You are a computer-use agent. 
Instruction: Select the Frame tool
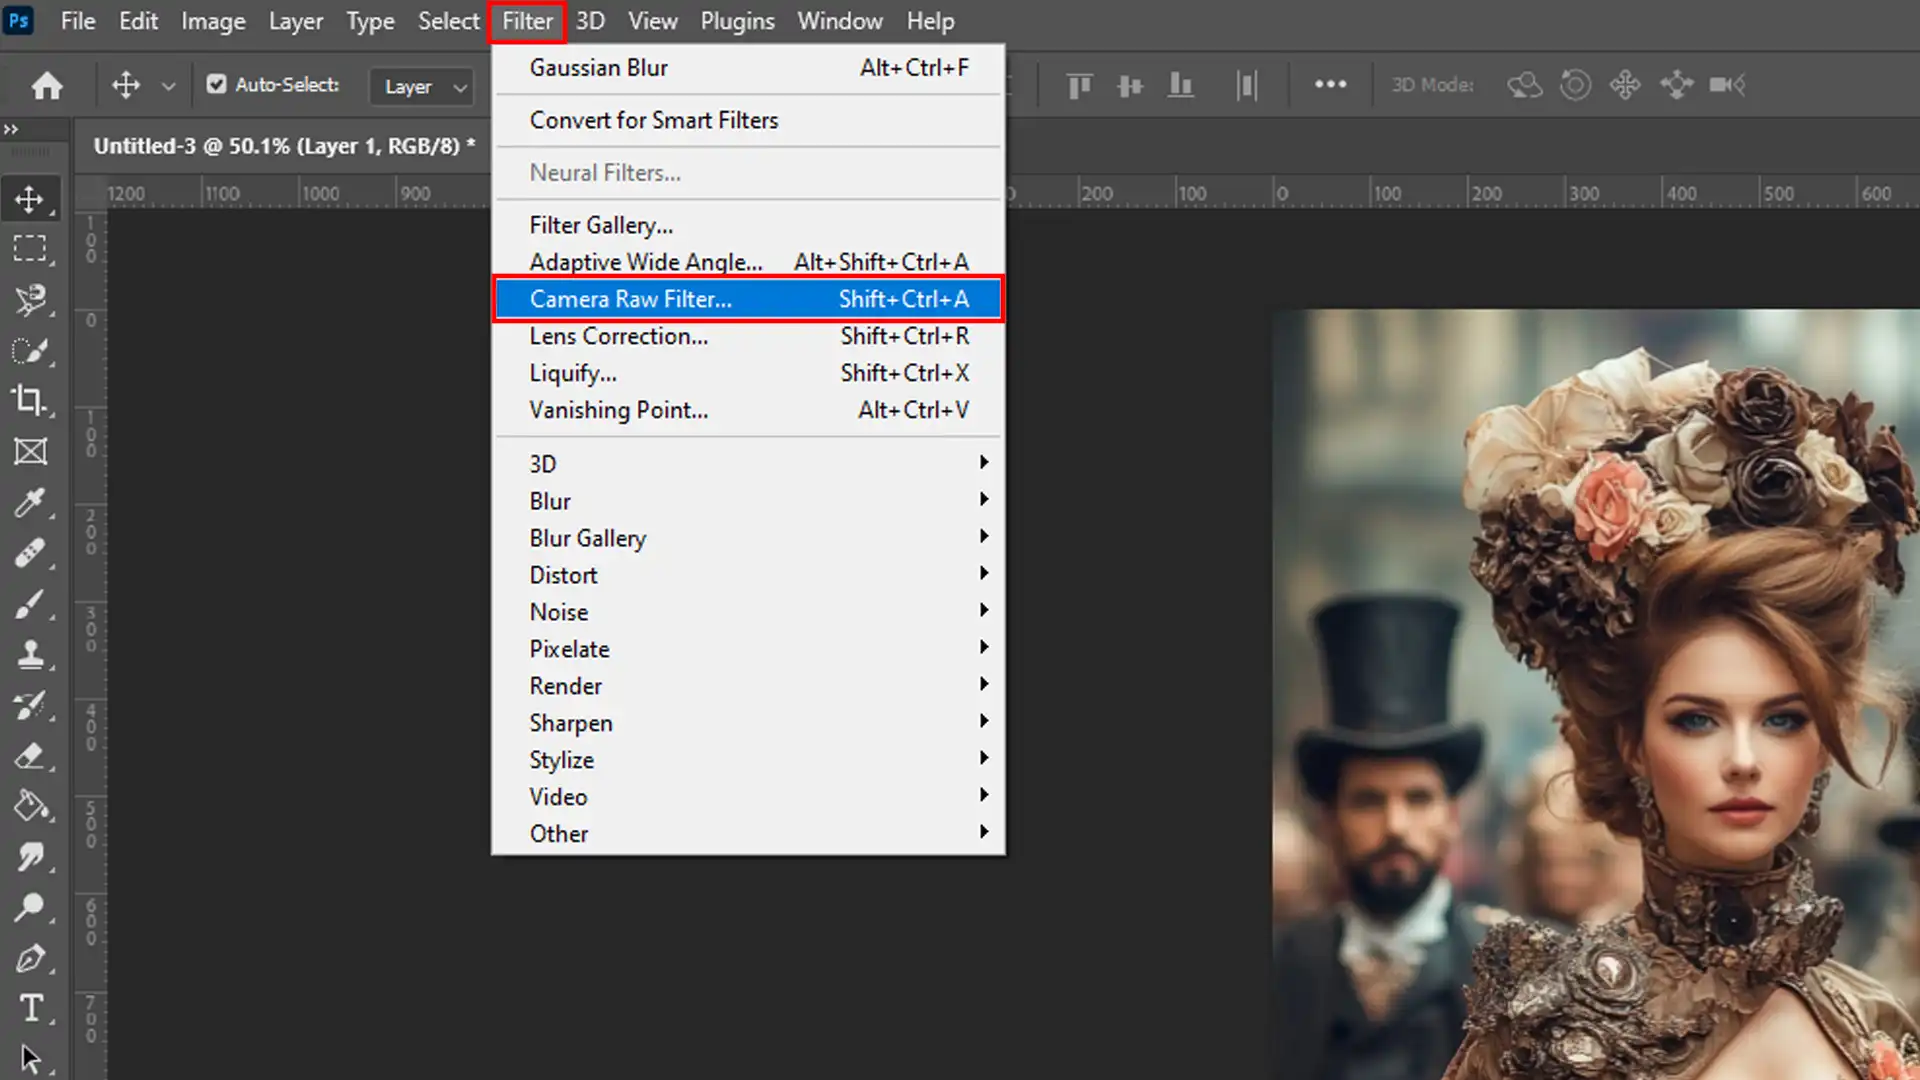tap(30, 452)
